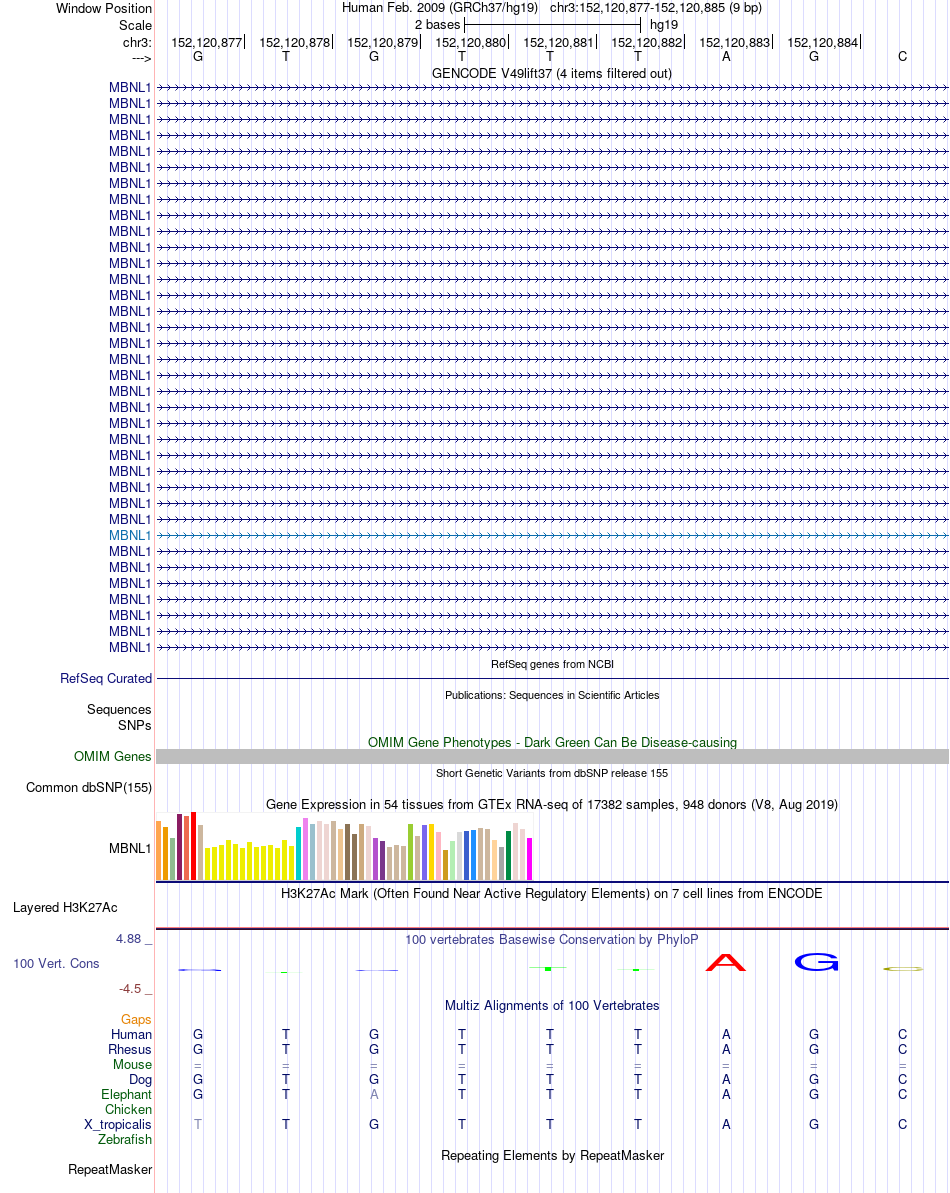Click the hg19 label beside scale bar
The width and height of the screenshot is (950, 1193).
pyautogui.click(x=664, y=24)
